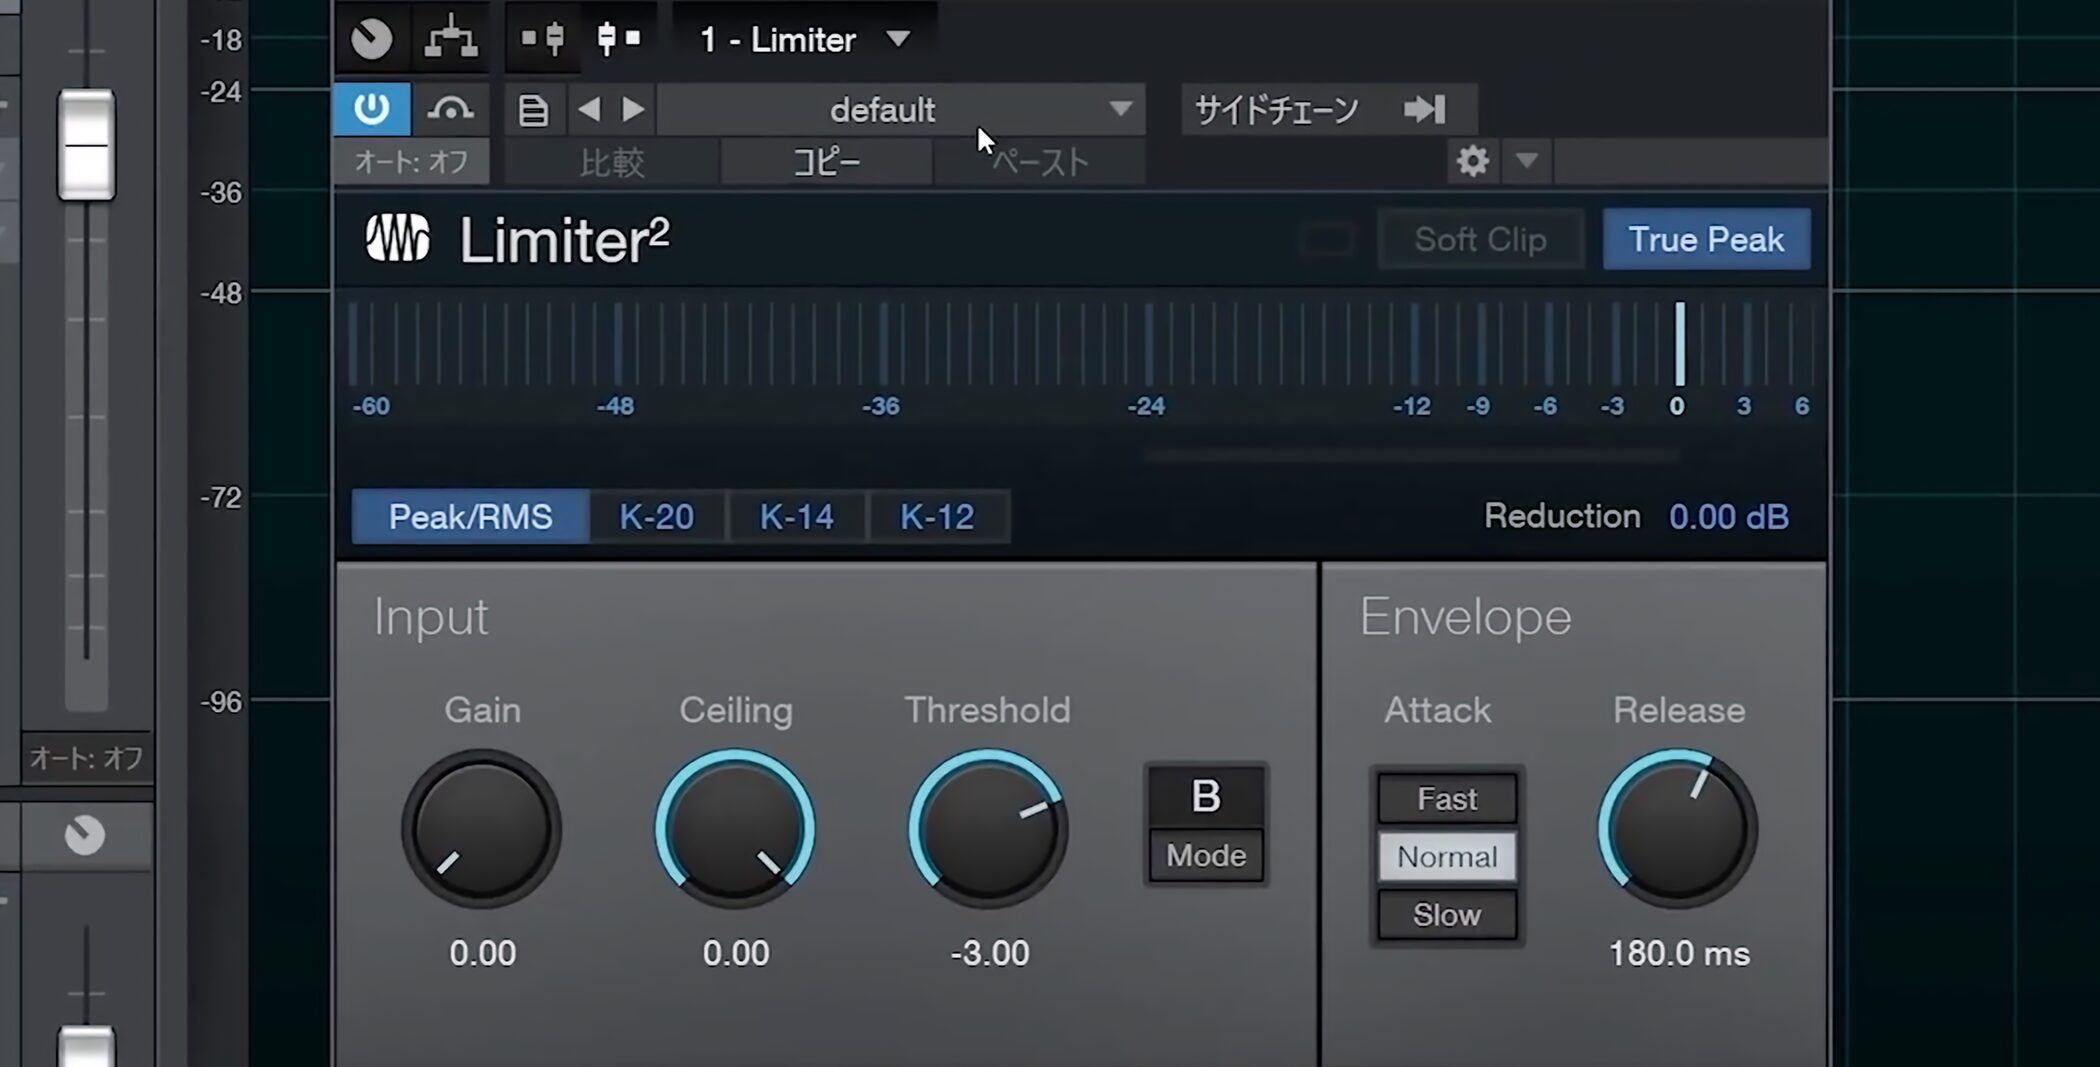This screenshot has width=2100, height=1067.
Task: Expand the 1 - Limiter plugin selector
Action: (x=897, y=39)
